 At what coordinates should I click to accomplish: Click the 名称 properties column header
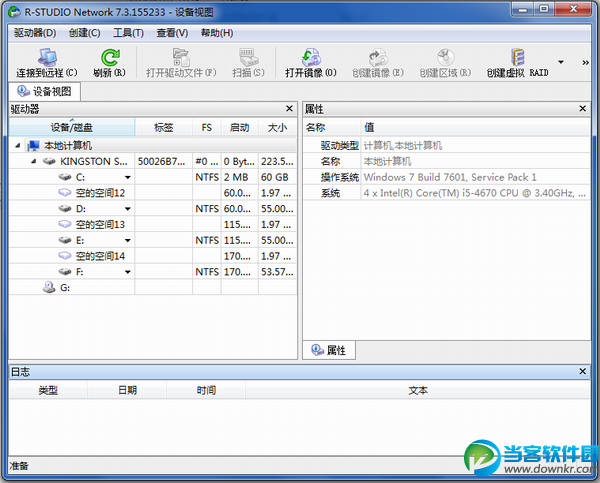pyautogui.click(x=332, y=127)
